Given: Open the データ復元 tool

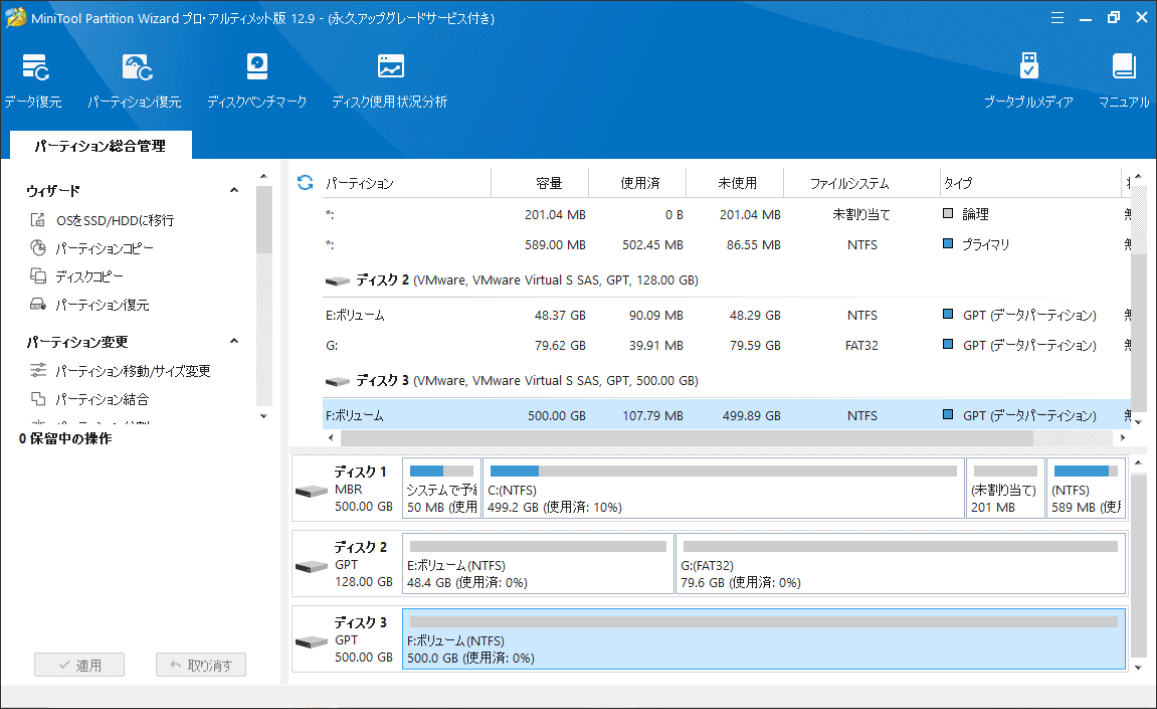Looking at the screenshot, I should (33, 80).
